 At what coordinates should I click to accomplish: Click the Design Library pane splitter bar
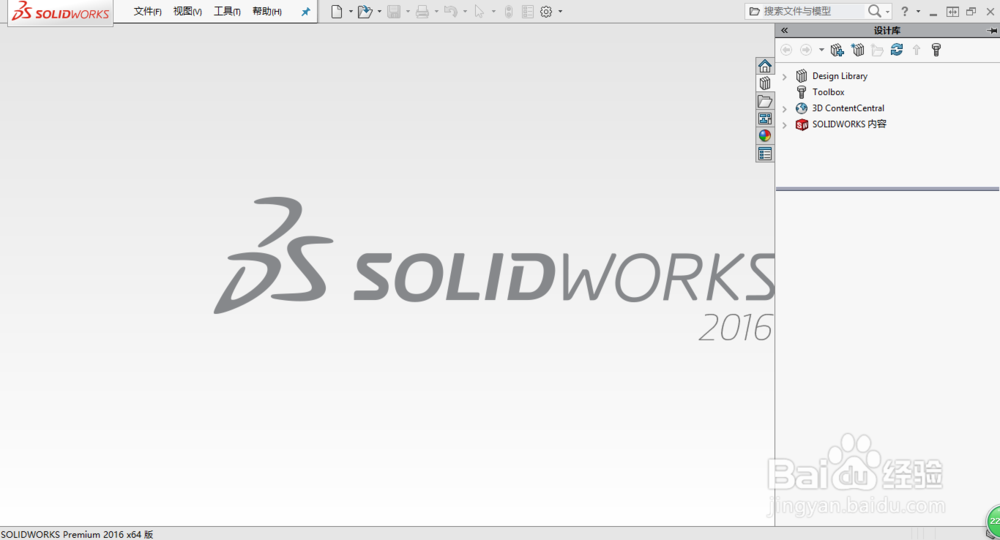887,189
